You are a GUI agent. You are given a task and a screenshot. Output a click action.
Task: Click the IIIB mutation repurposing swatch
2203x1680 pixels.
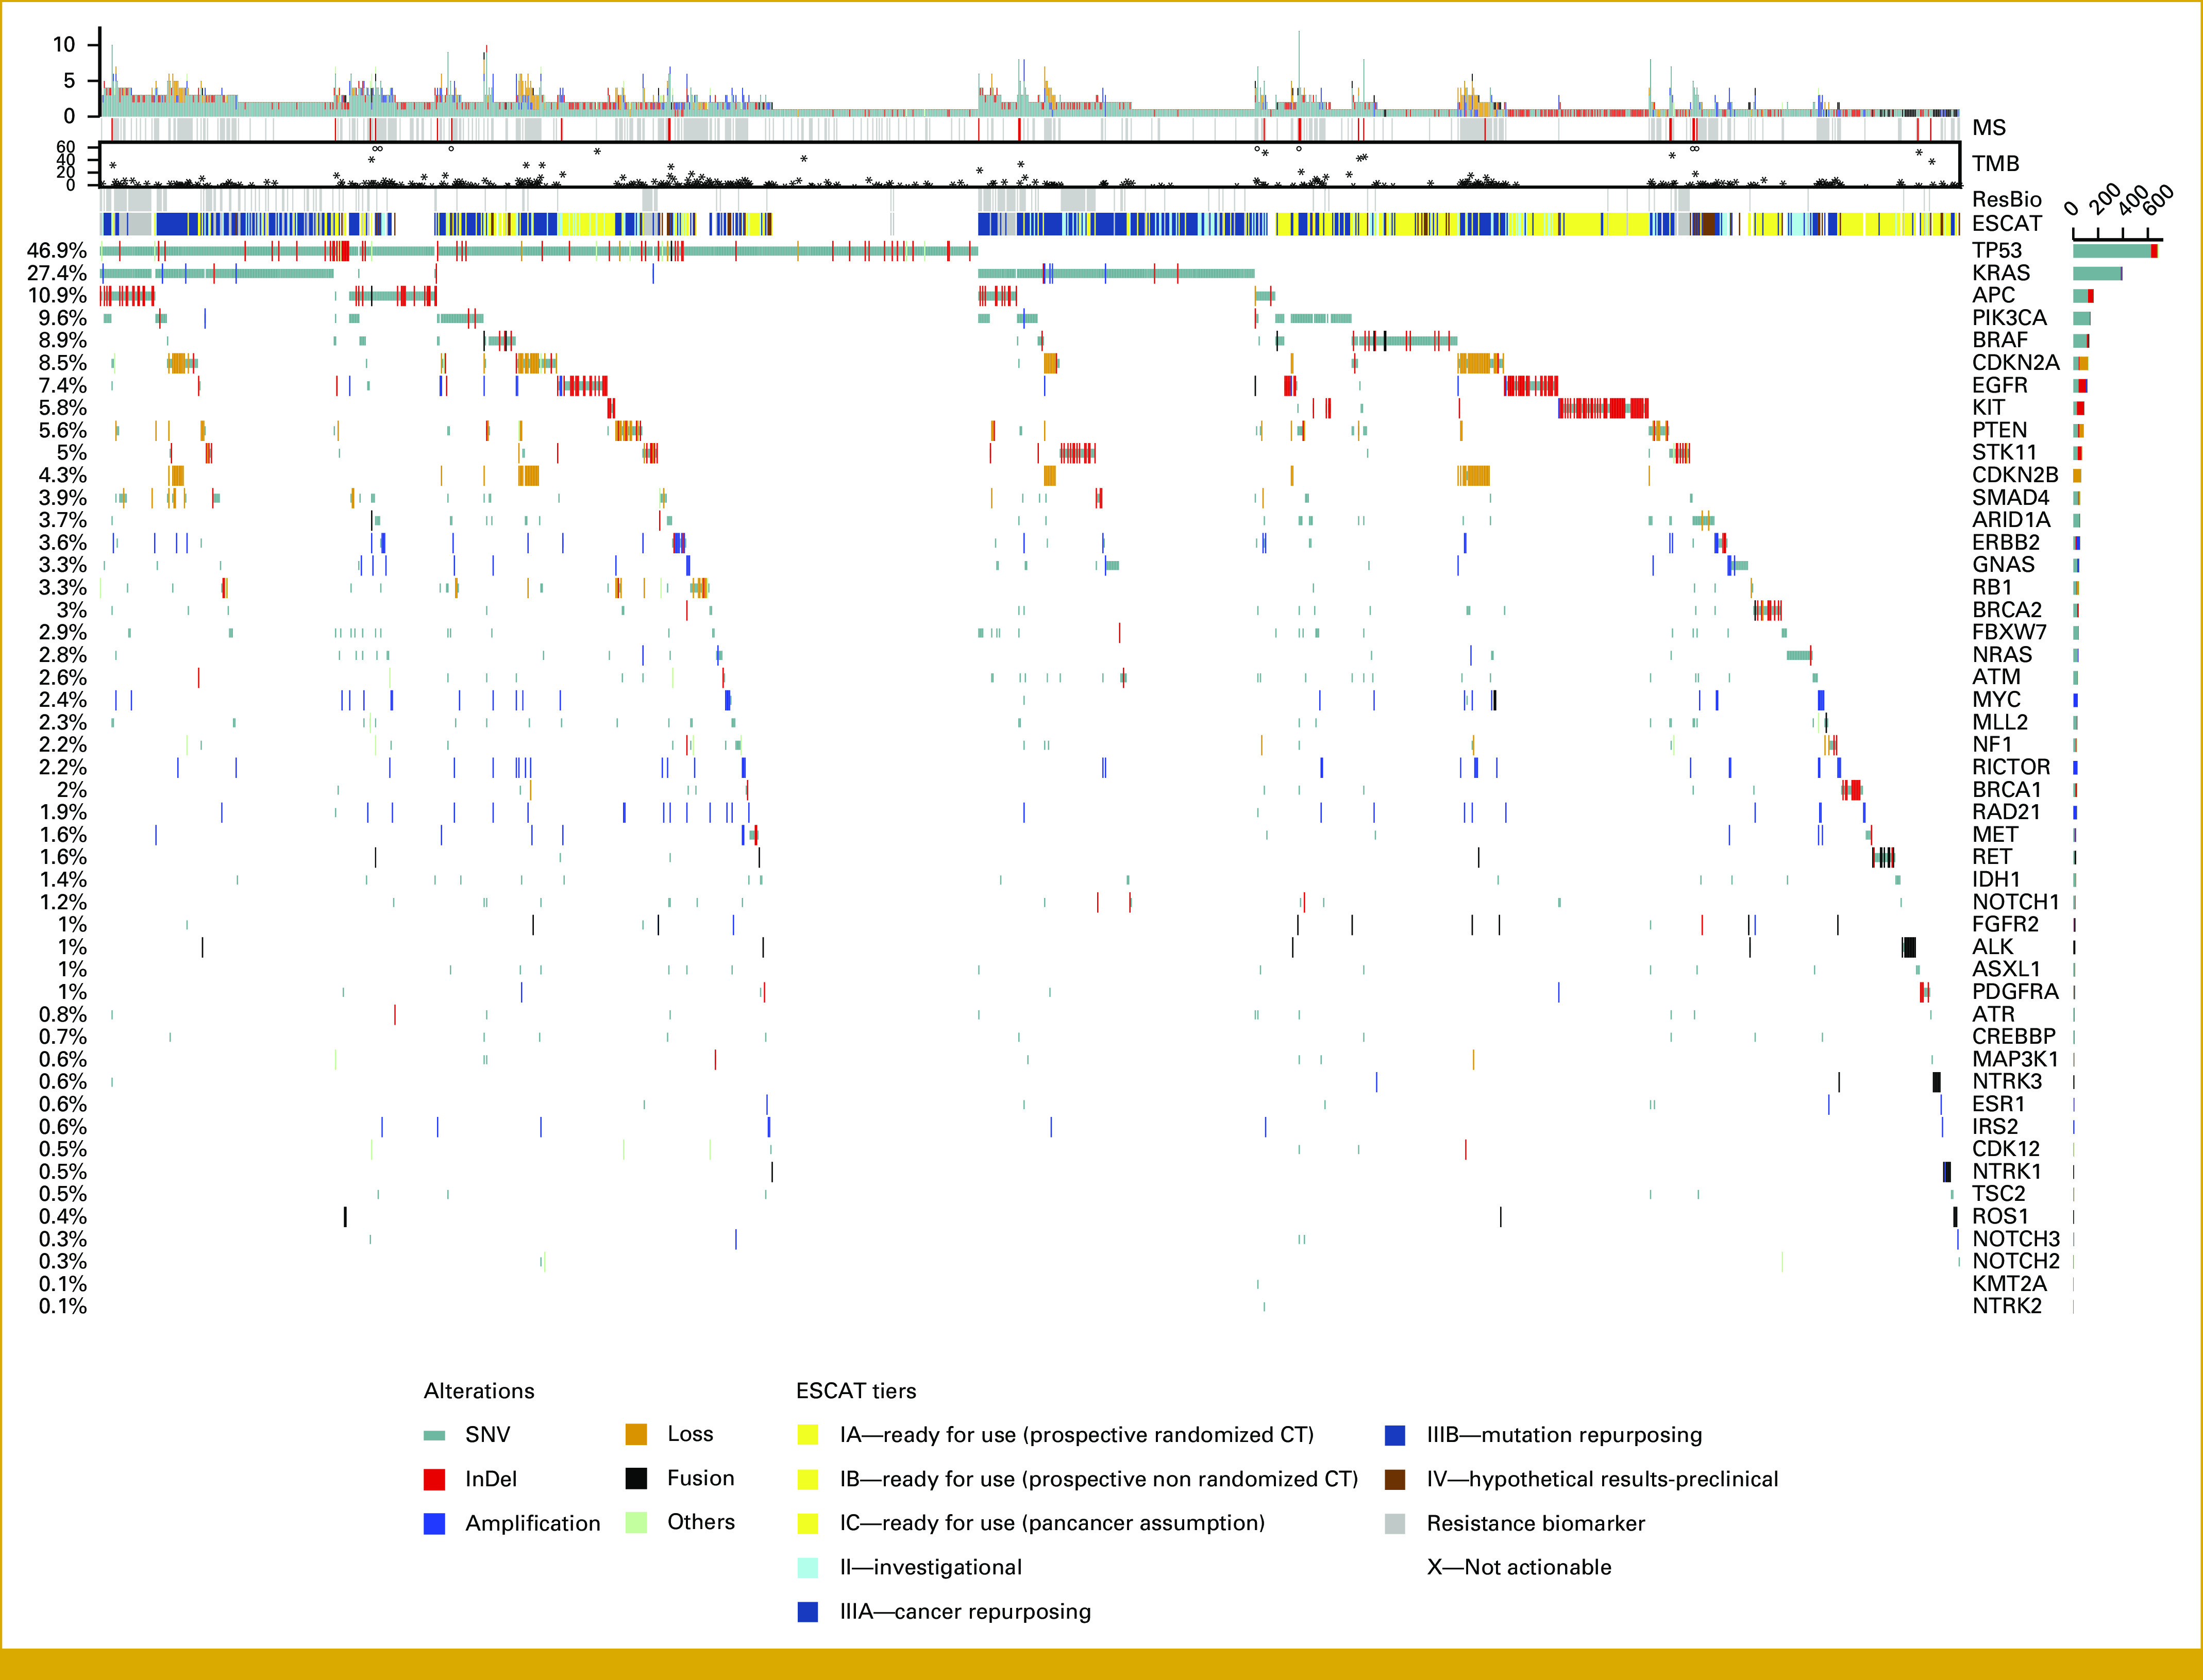point(1395,1435)
